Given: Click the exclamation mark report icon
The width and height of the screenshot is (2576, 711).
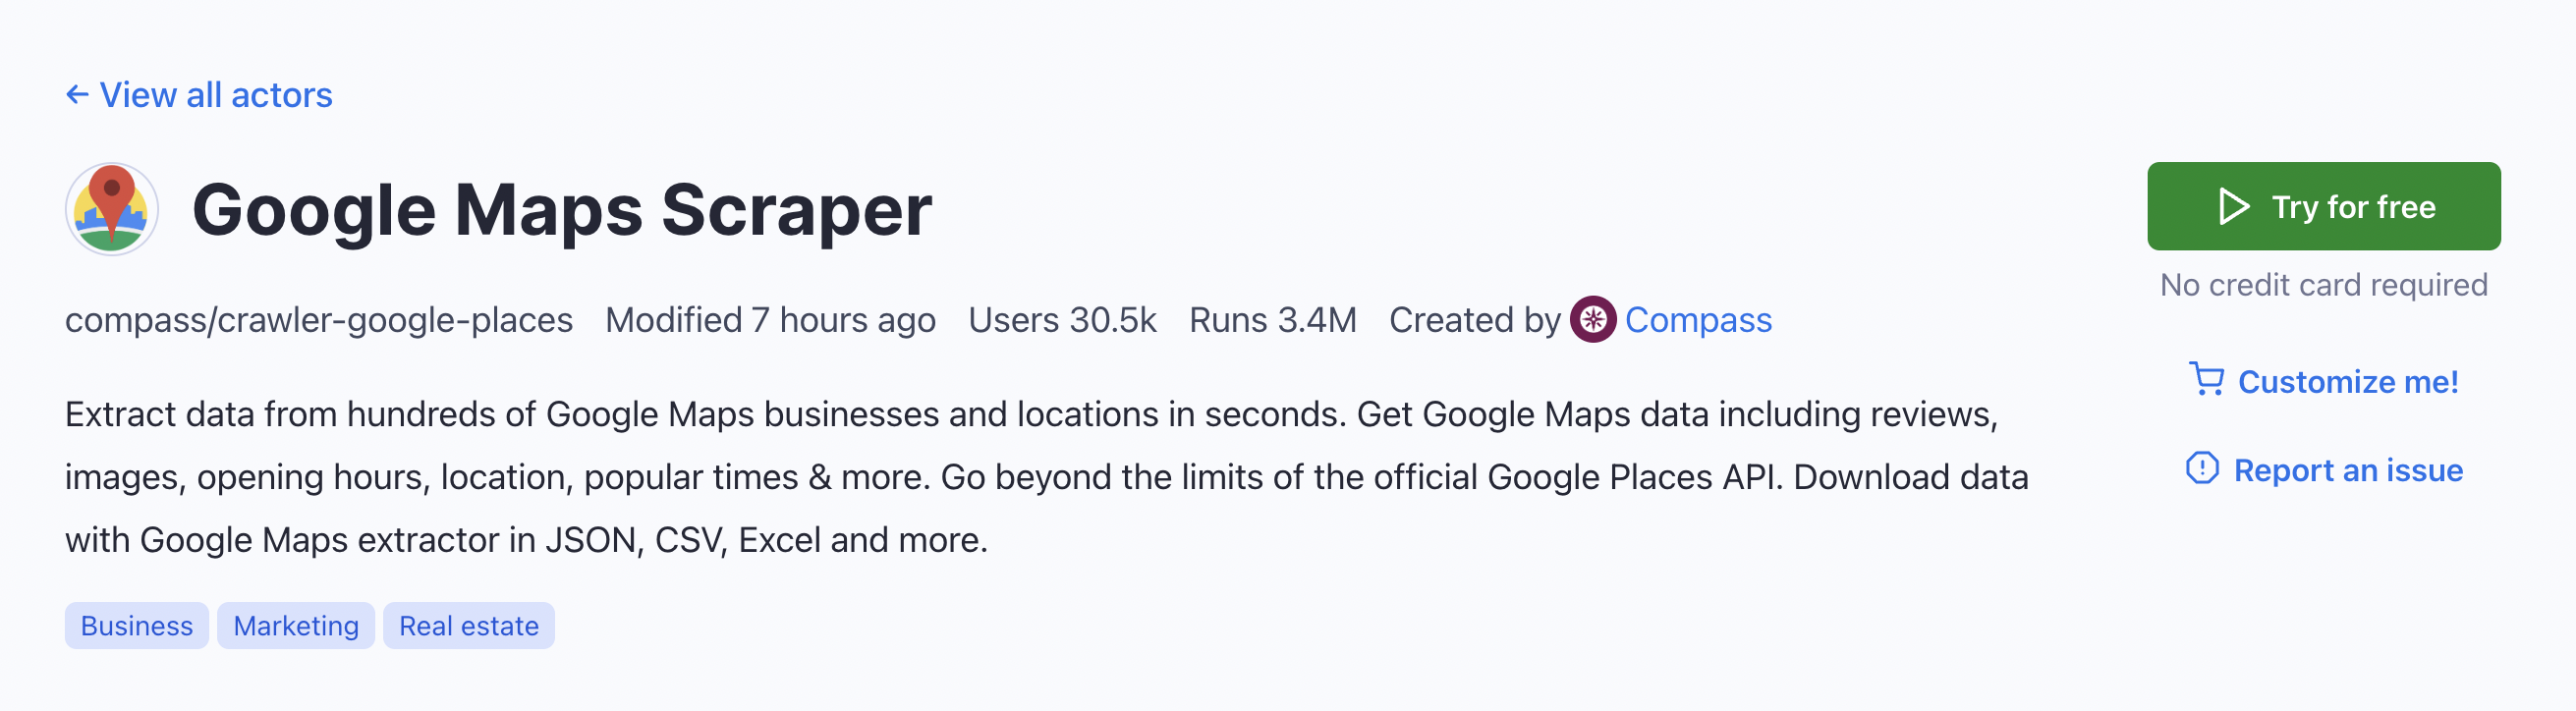Looking at the screenshot, I should coord(2202,468).
